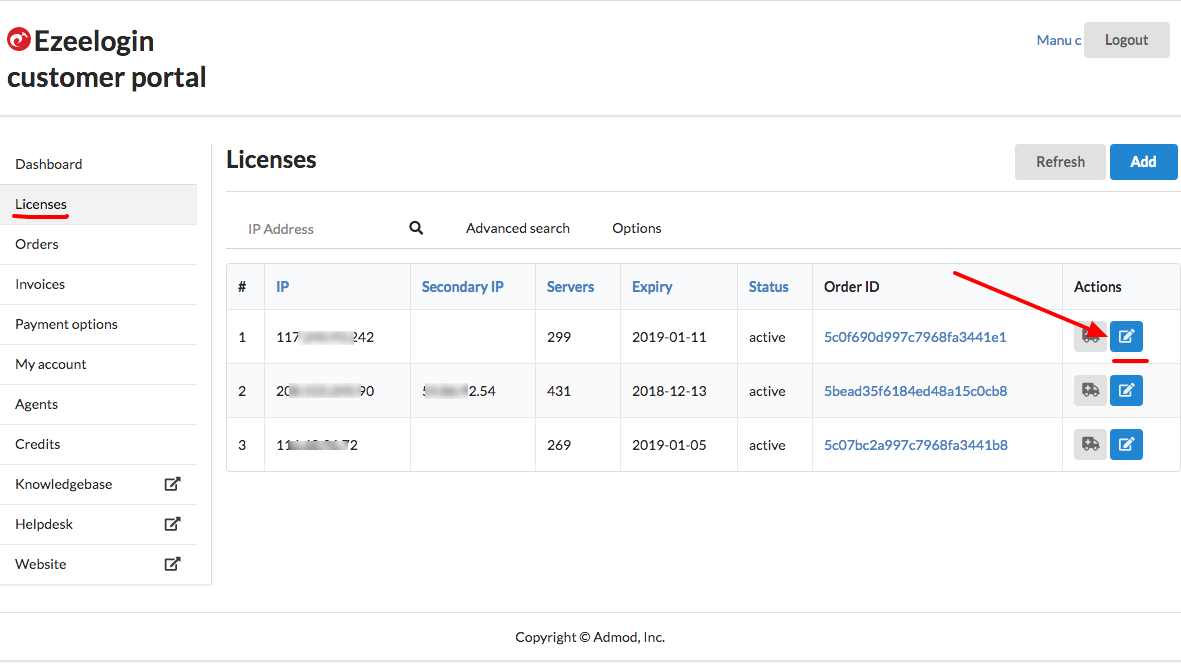Click the edit icon for license row 3
The image size is (1181, 664).
click(1126, 444)
